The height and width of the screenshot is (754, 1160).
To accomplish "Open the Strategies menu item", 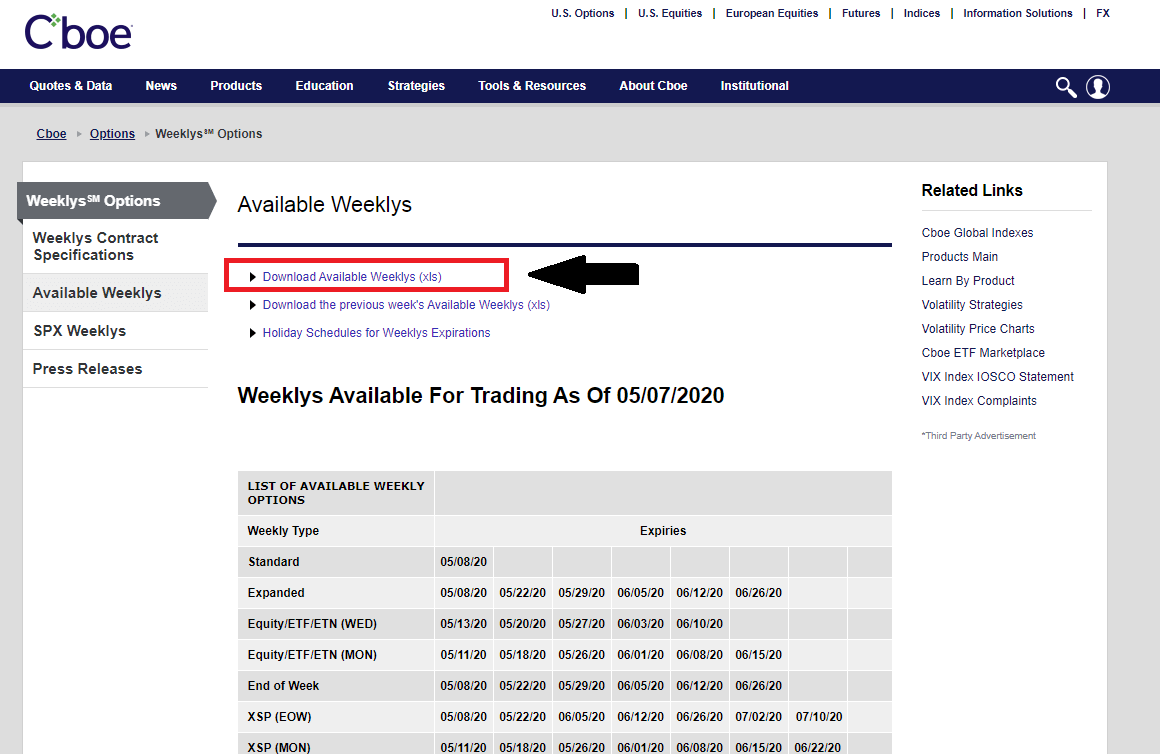I will [416, 86].
